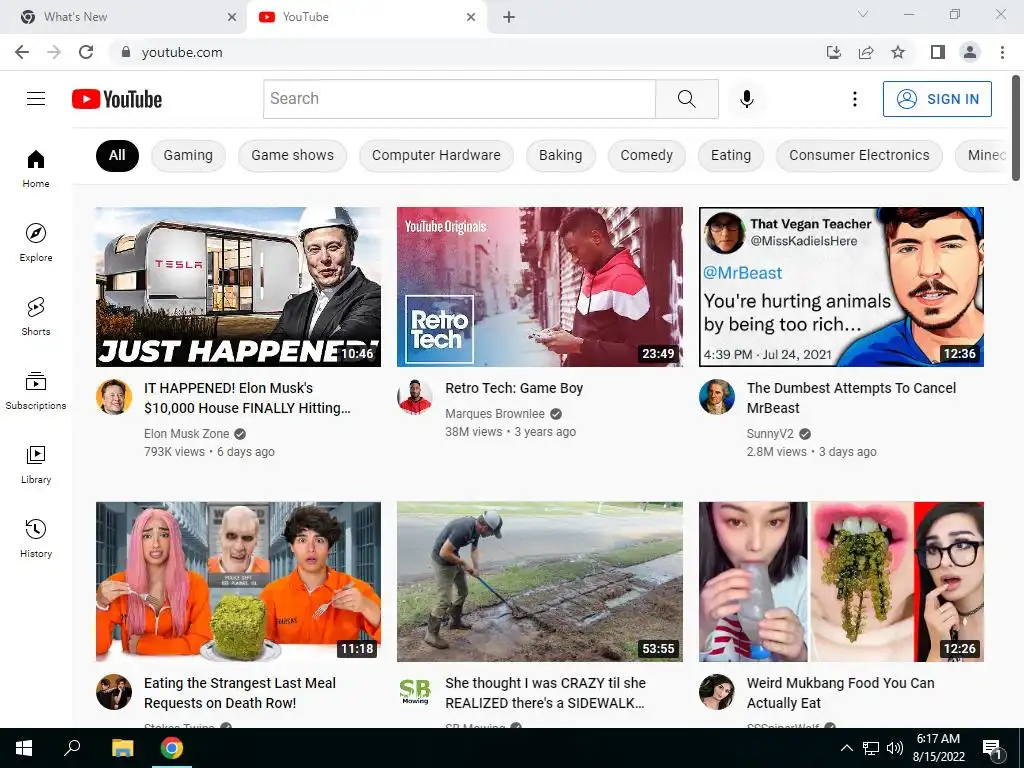Click SB Mowing channel avatar
The height and width of the screenshot is (768, 1024).
(x=415, y=692)
